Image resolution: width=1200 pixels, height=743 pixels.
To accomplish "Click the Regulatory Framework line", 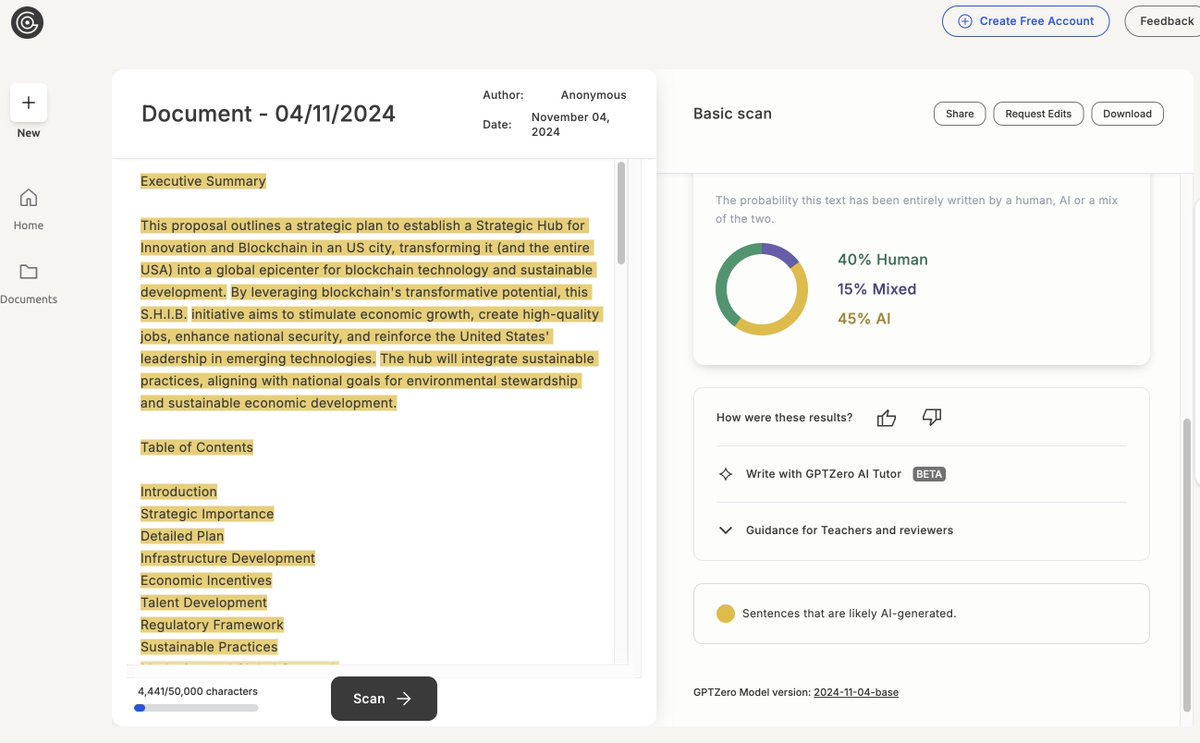I will tap(212, 624).
